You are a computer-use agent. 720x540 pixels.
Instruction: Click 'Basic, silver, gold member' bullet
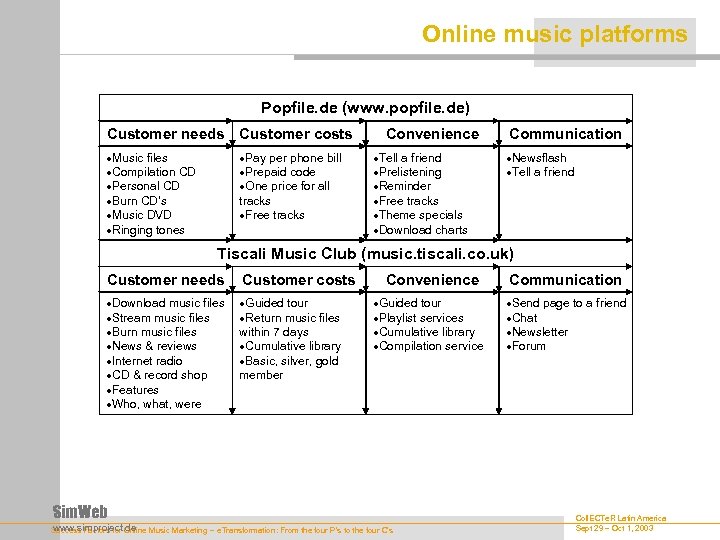click(x=289, y=368)
